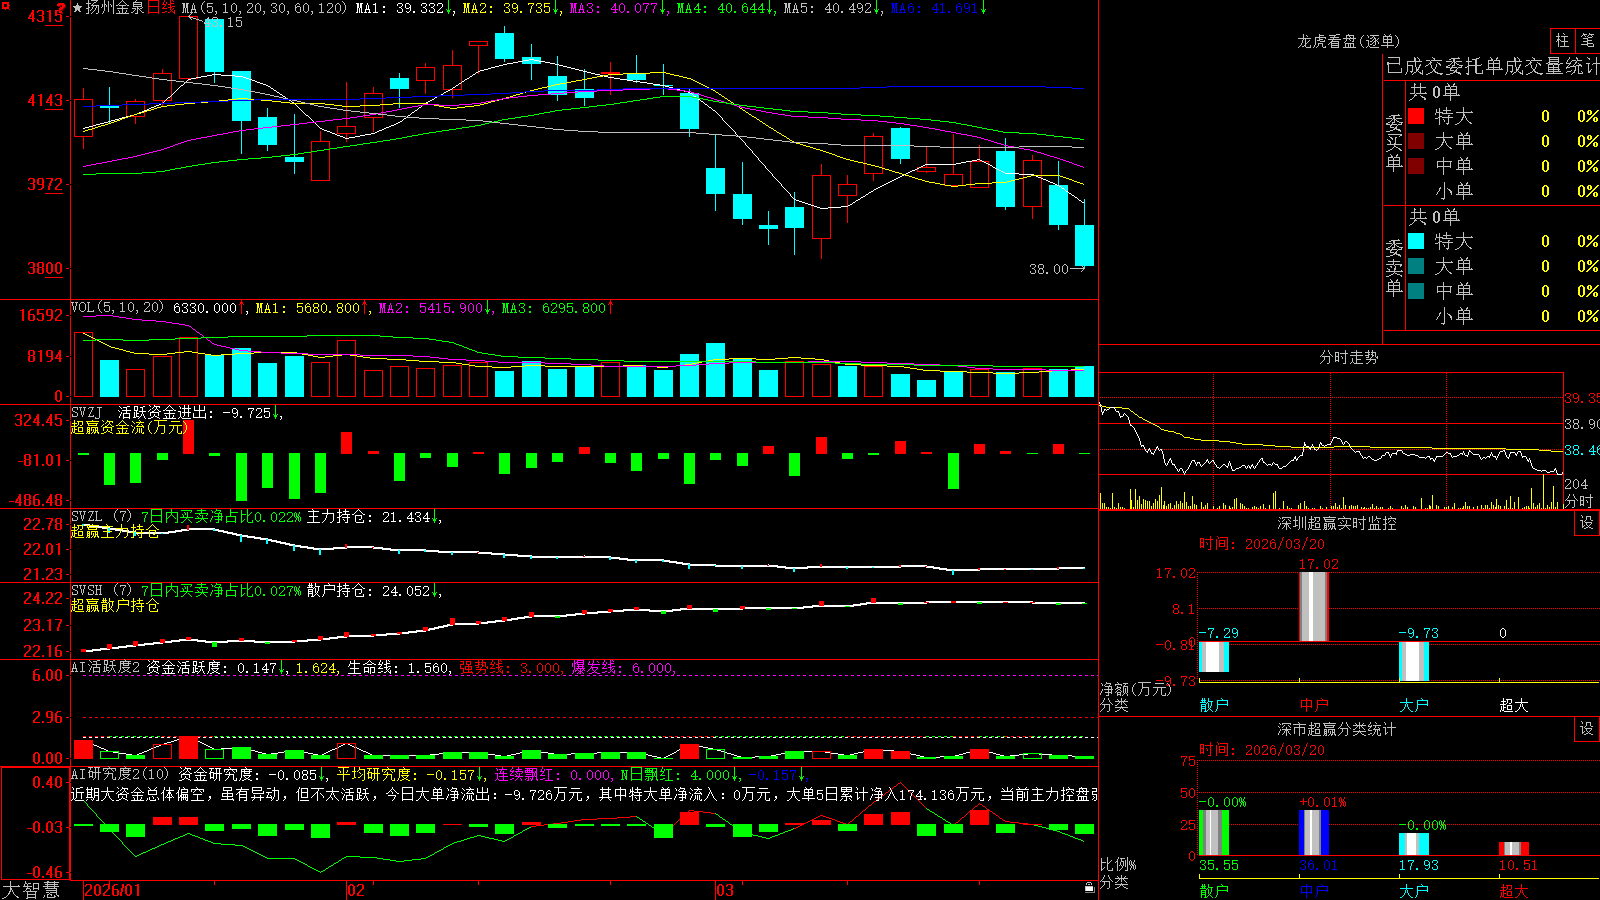1600x900 pixels.
Task: Click the 3972 price axis label
Action: [x=44, y=184]
